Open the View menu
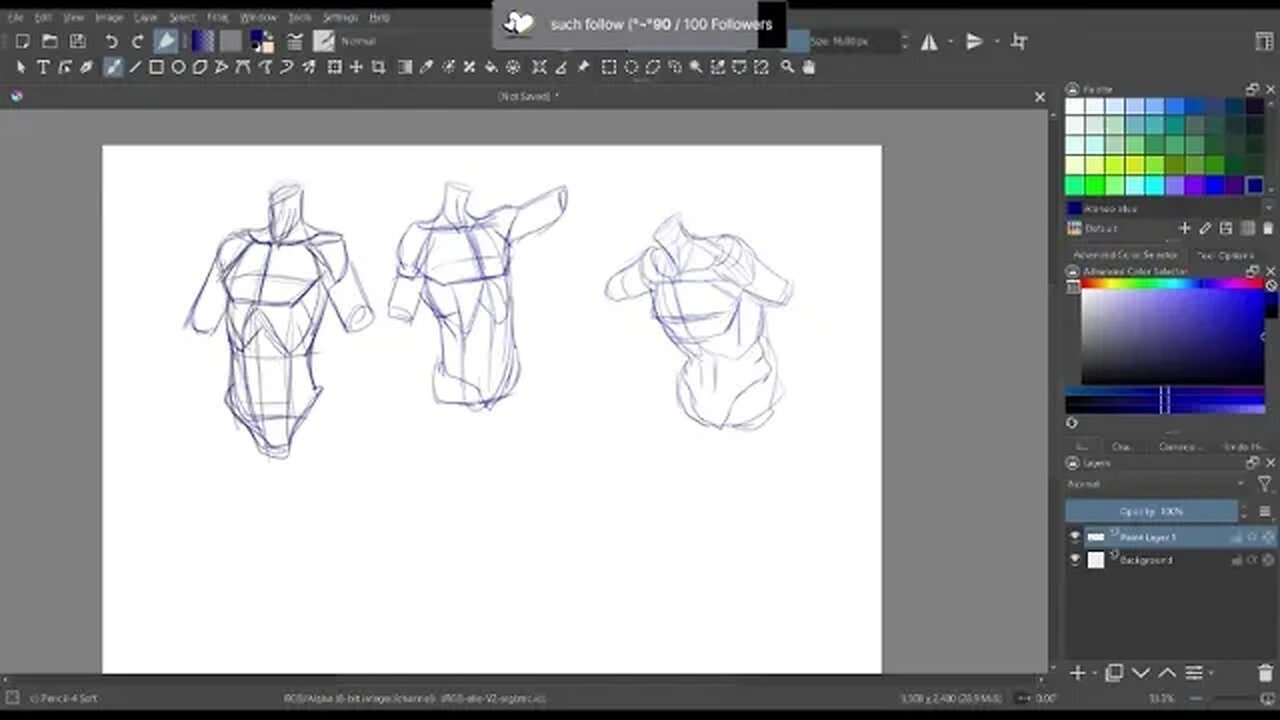The image size is (1280, 720). click(74, 18)
